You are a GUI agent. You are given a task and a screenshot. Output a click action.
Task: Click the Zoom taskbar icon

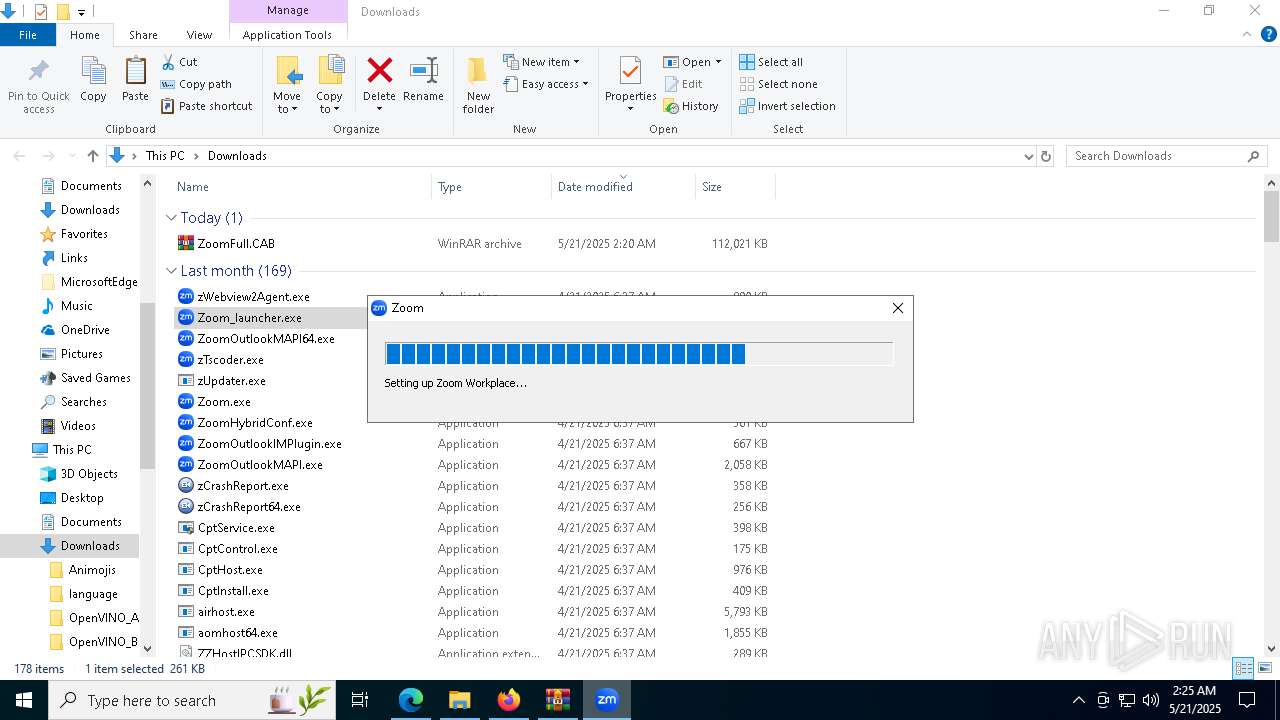pos(607,700)
